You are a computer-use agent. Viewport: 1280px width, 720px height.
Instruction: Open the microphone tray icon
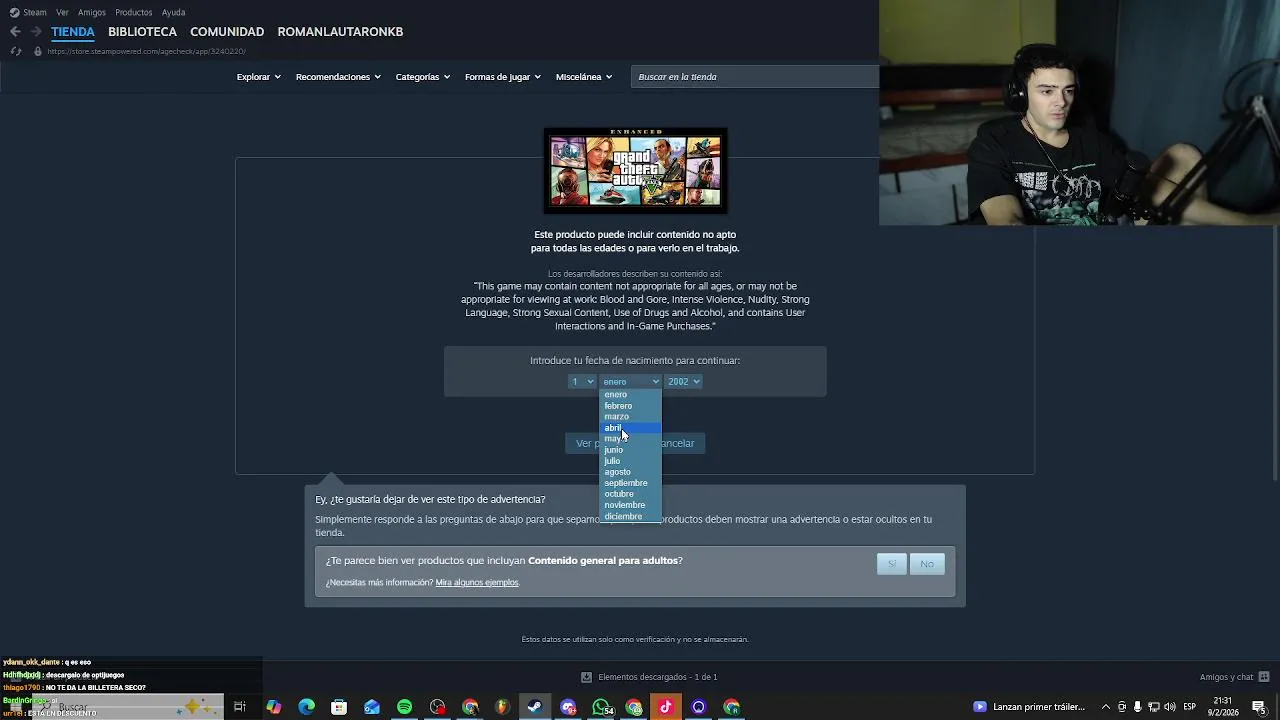click(x=1137, y=707)
